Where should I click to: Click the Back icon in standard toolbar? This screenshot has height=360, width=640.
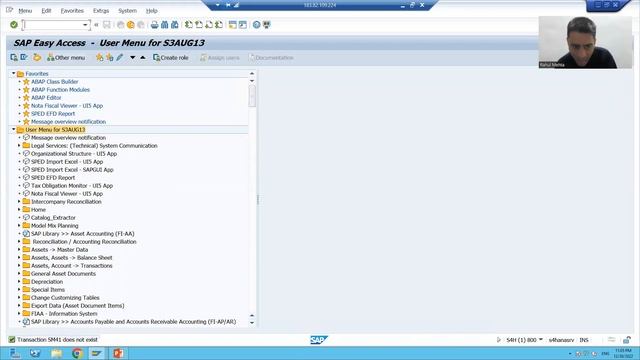(x=120, y=25)
